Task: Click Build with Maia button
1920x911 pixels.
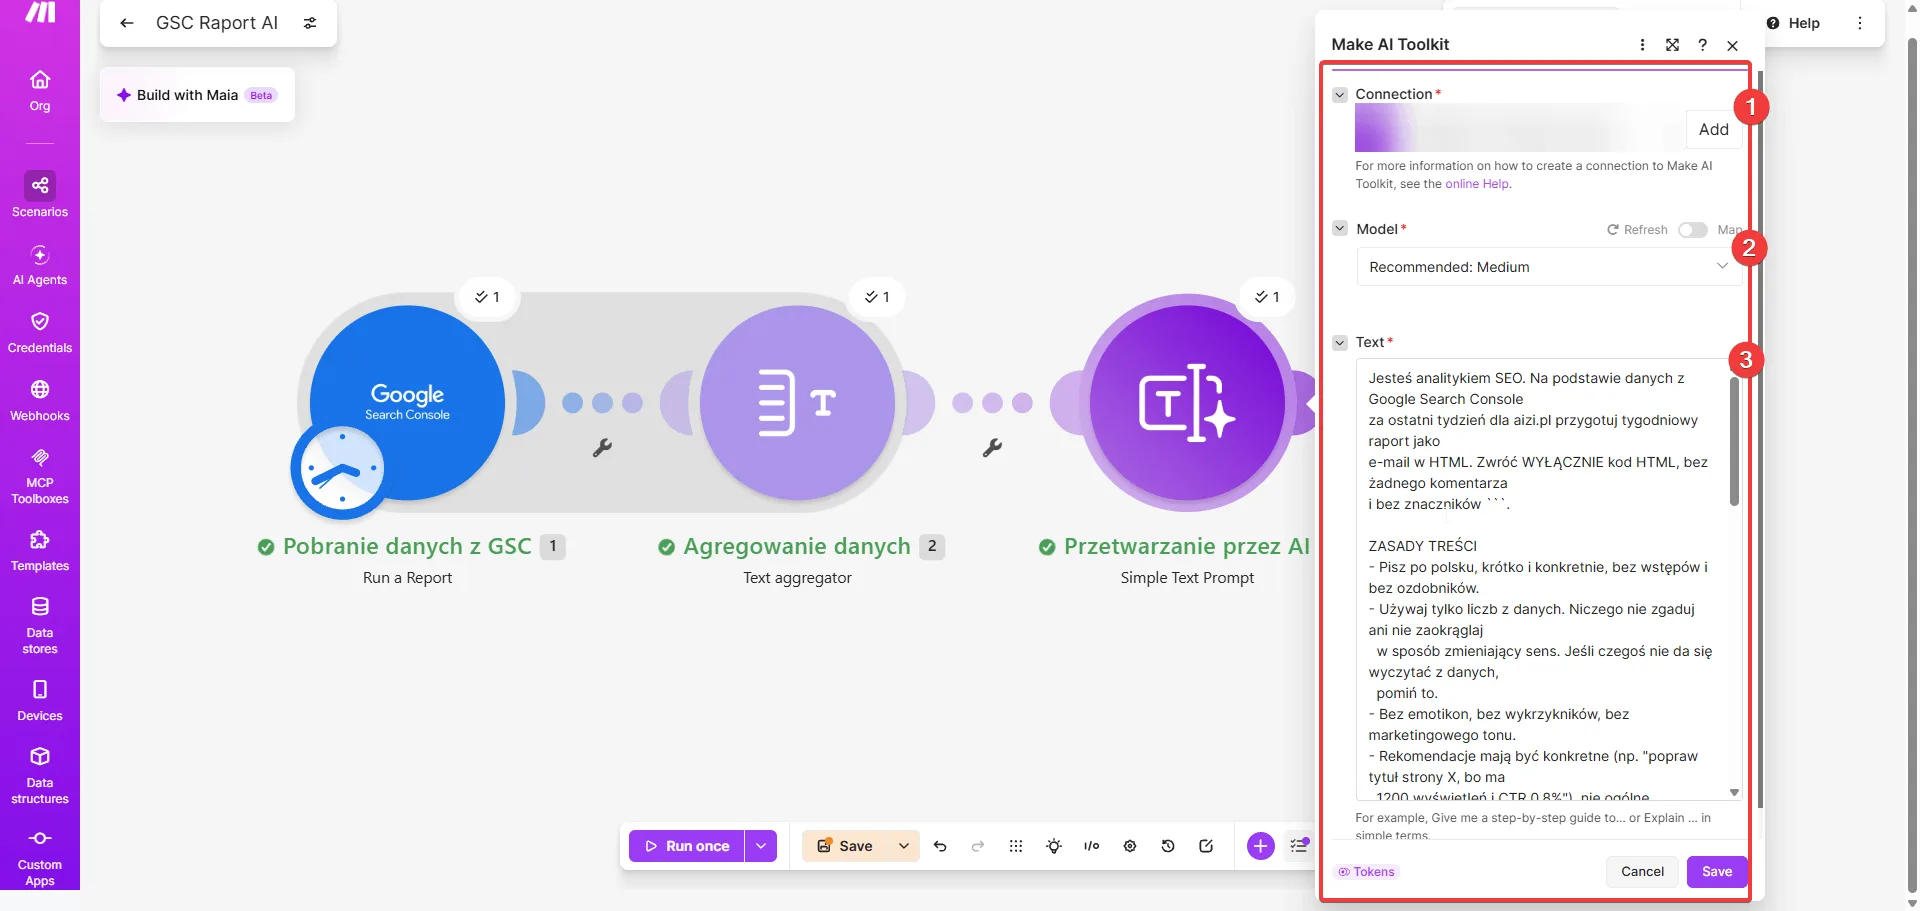Action: 197,95
